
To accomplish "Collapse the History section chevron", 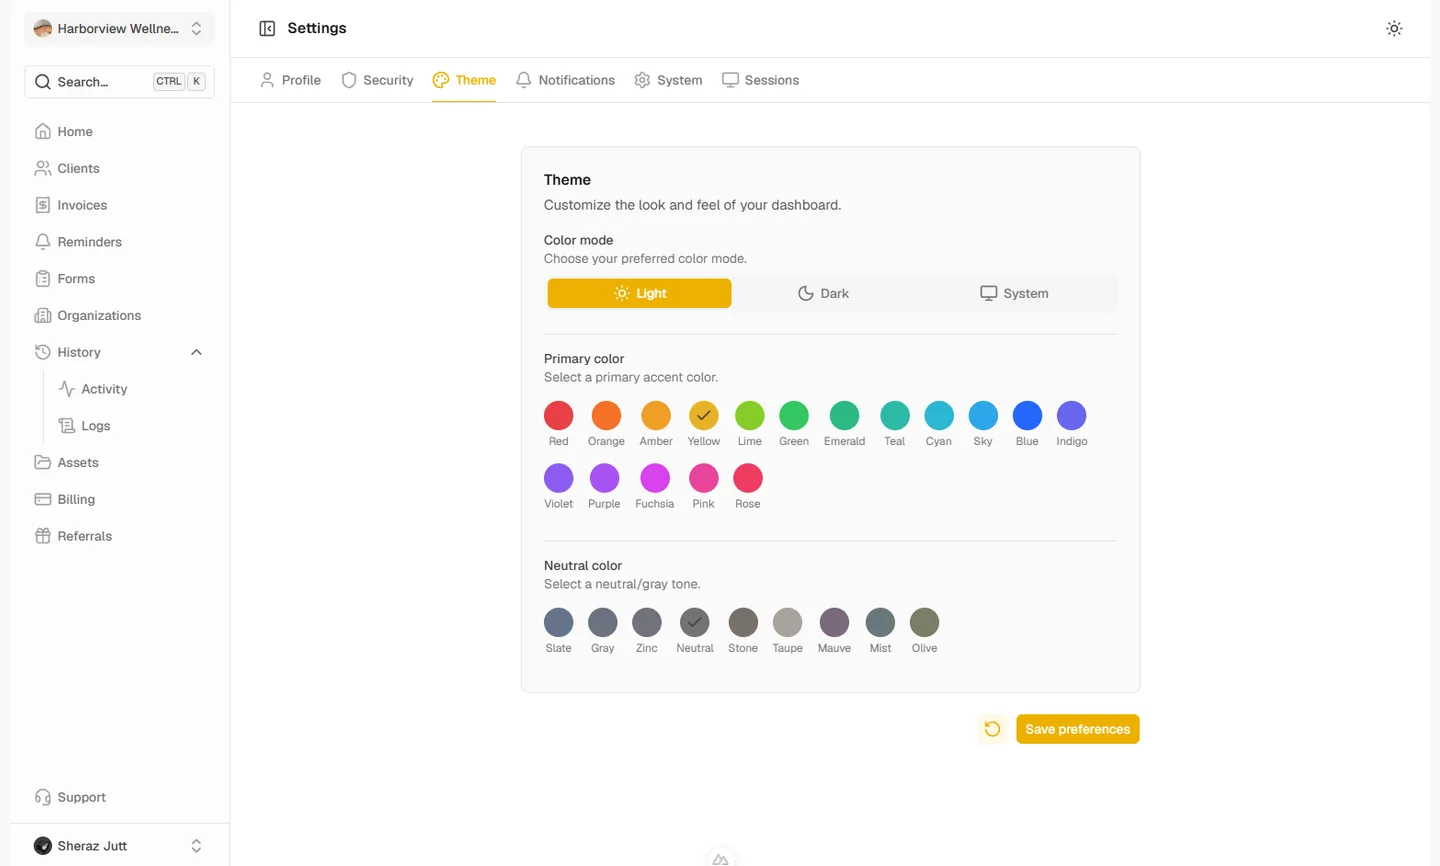I will [x=196, y=352].
